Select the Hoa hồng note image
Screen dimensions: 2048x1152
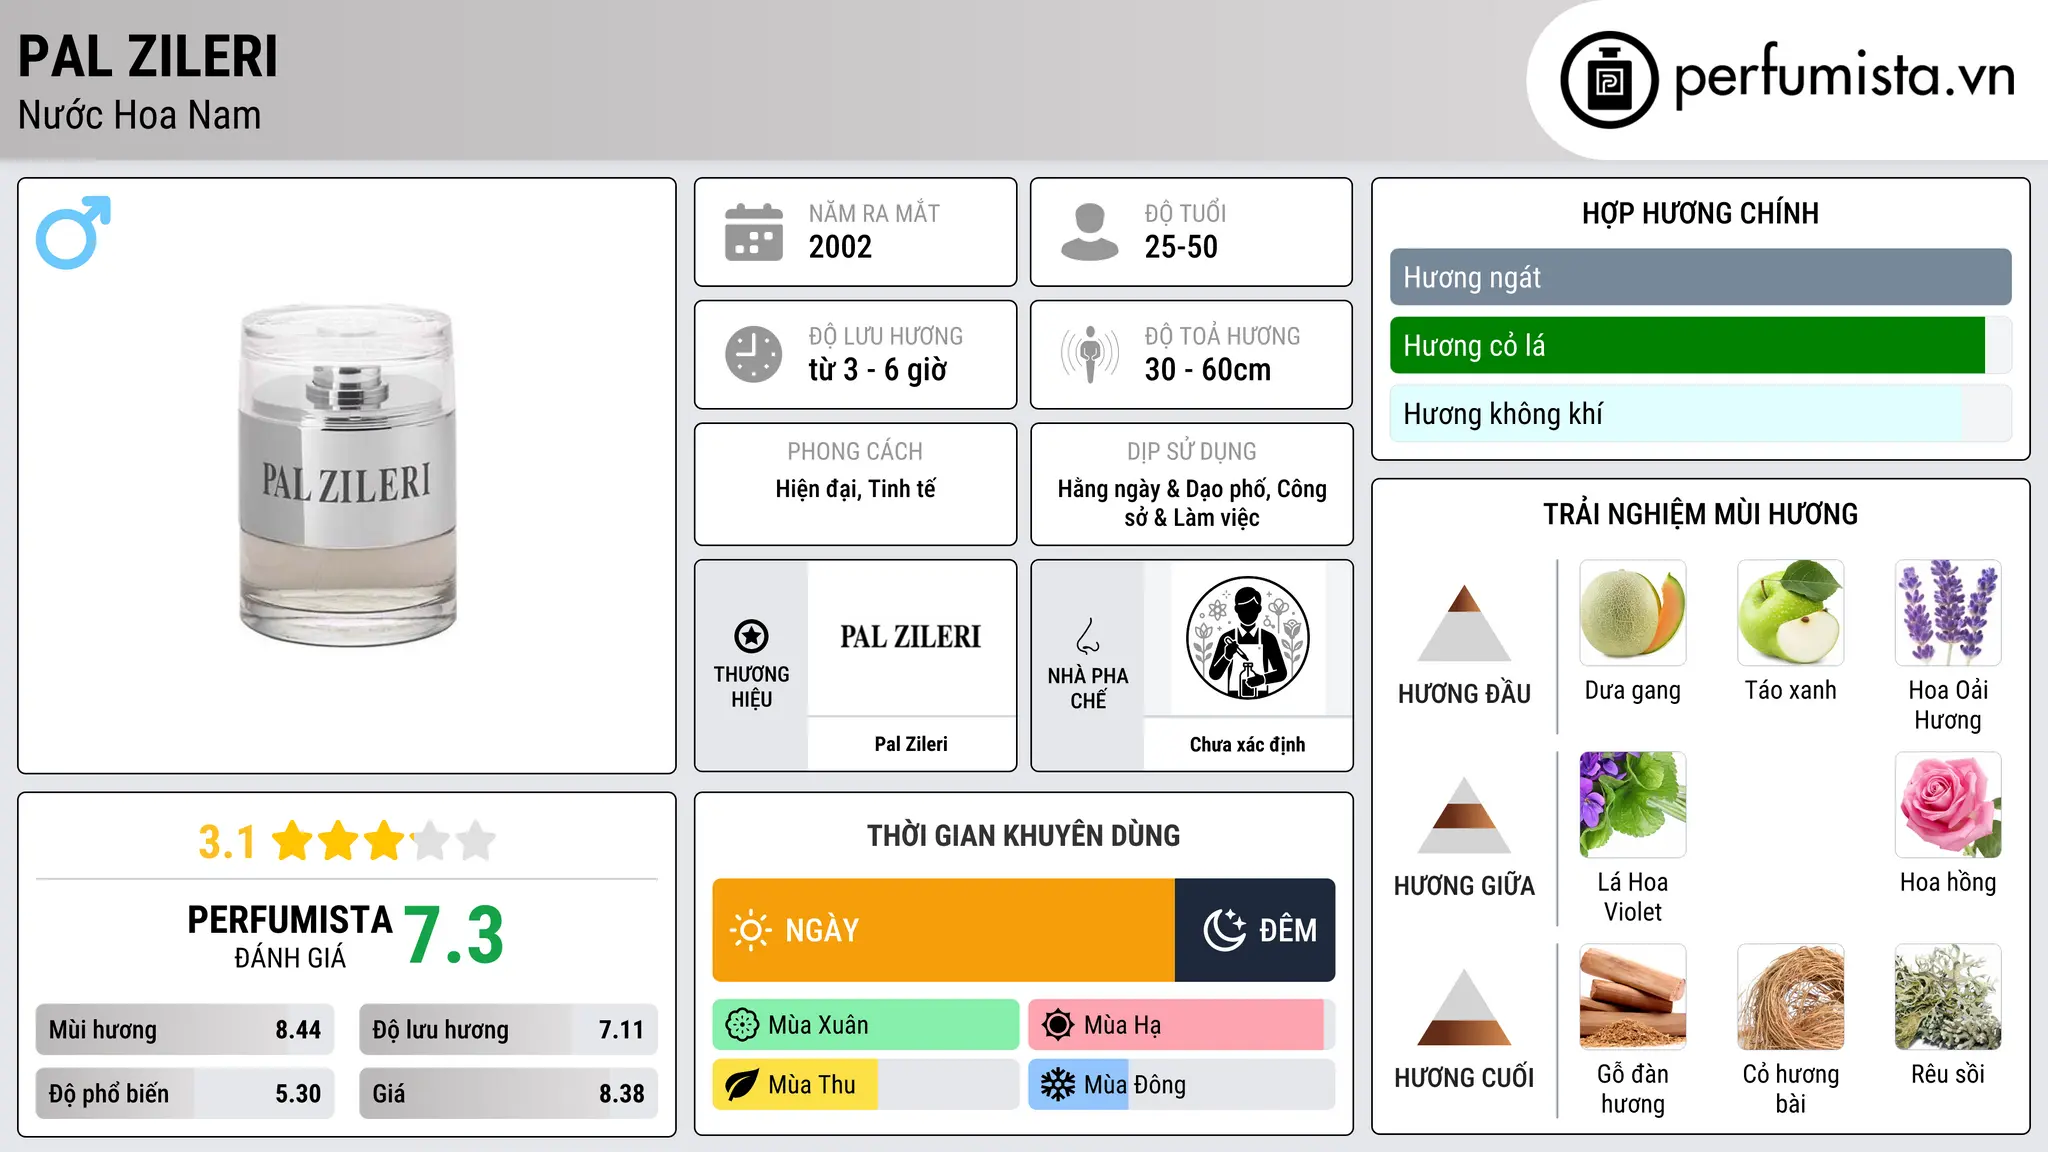(1948, 805)
